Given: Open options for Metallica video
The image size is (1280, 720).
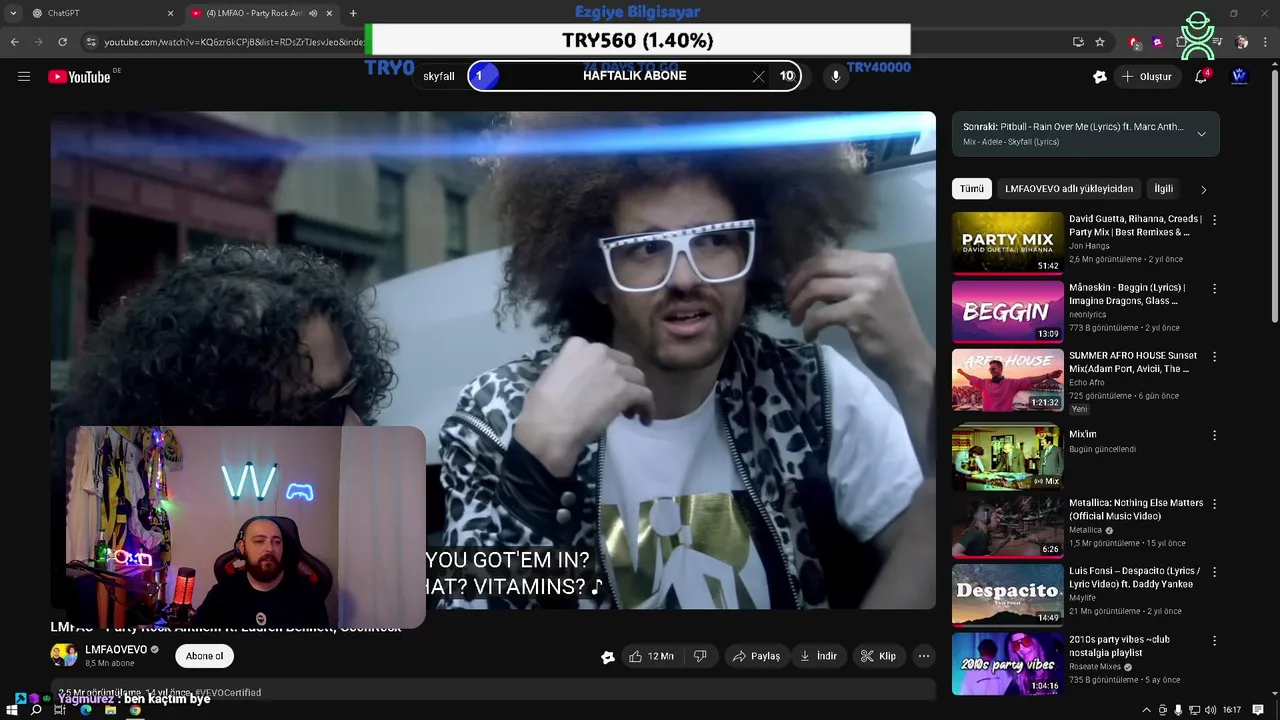Looking at the screenshot, I should tap(1215, 504).
